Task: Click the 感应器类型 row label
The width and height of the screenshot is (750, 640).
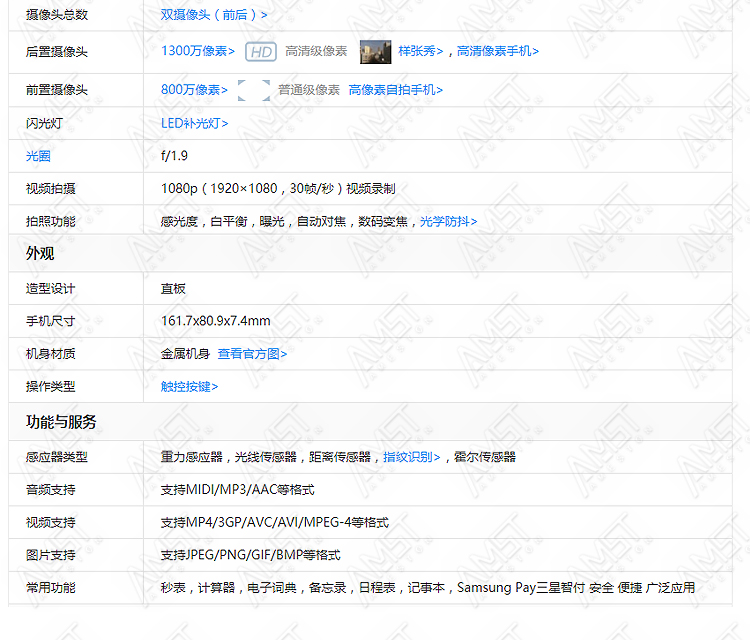Action: click(57, 457)
